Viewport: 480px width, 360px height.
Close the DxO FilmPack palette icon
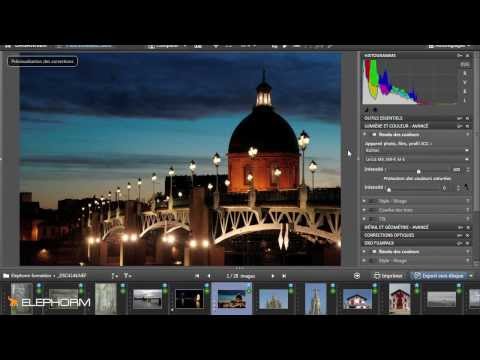pos(468,243)
